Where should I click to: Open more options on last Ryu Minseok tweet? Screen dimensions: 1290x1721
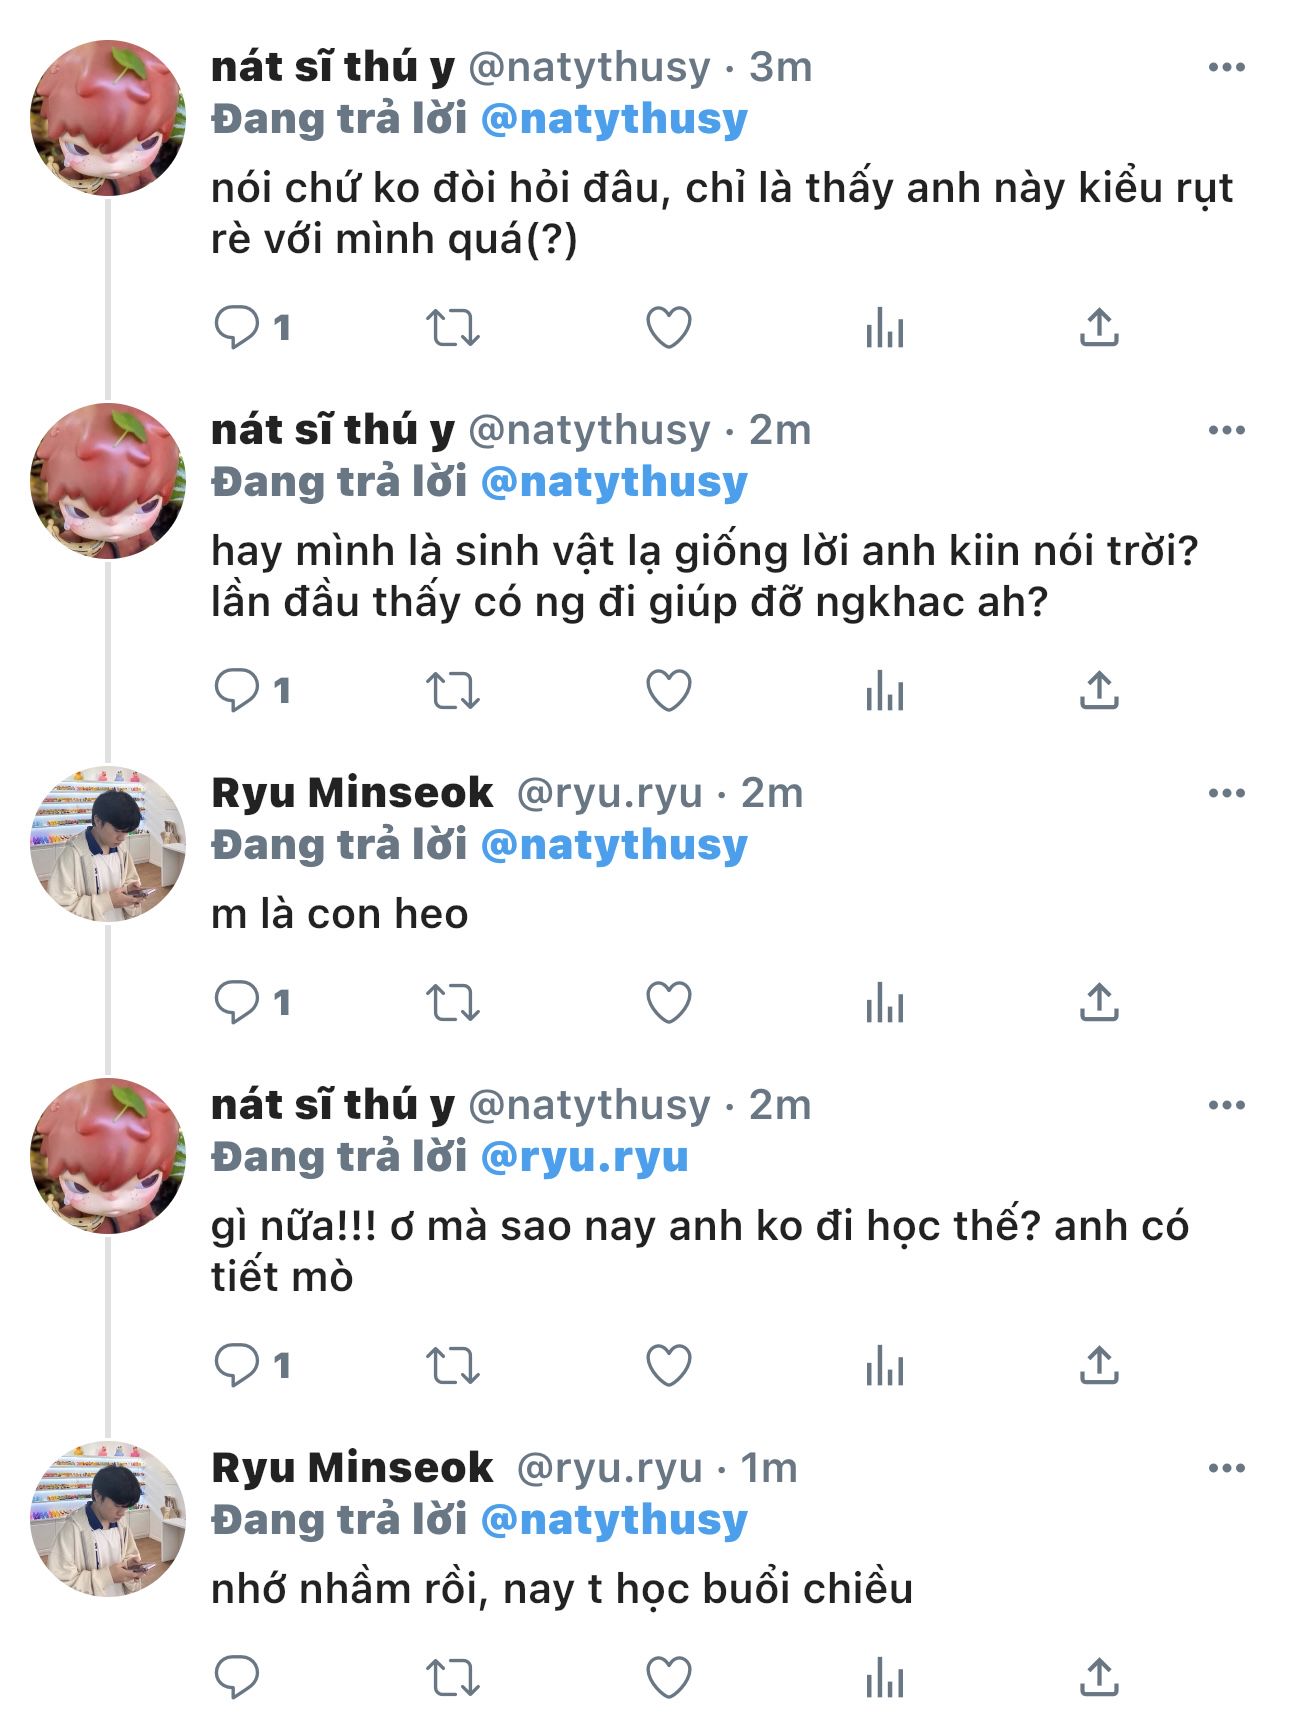[1226, 1469]
